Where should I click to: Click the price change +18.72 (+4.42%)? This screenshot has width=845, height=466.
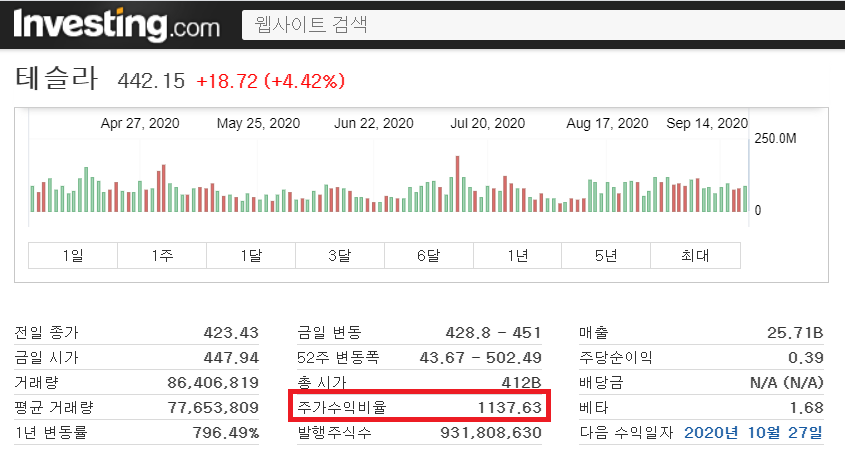[x=271, y=81]
